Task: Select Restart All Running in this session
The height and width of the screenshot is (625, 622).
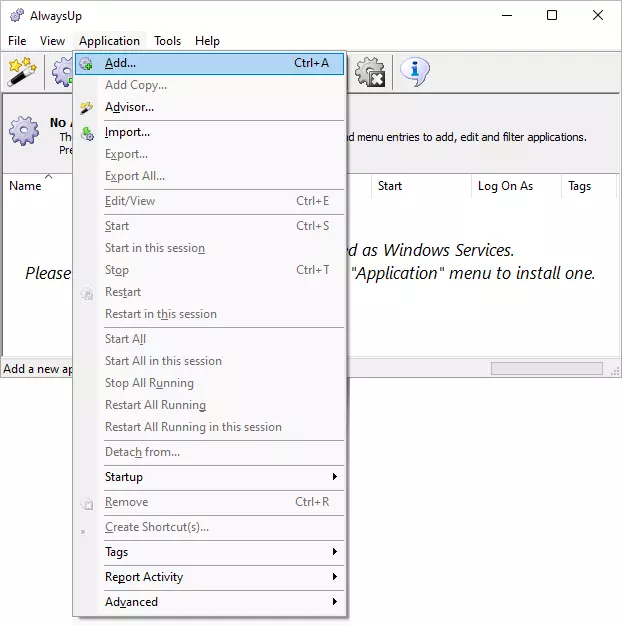Action: click(x=209, y=427)
